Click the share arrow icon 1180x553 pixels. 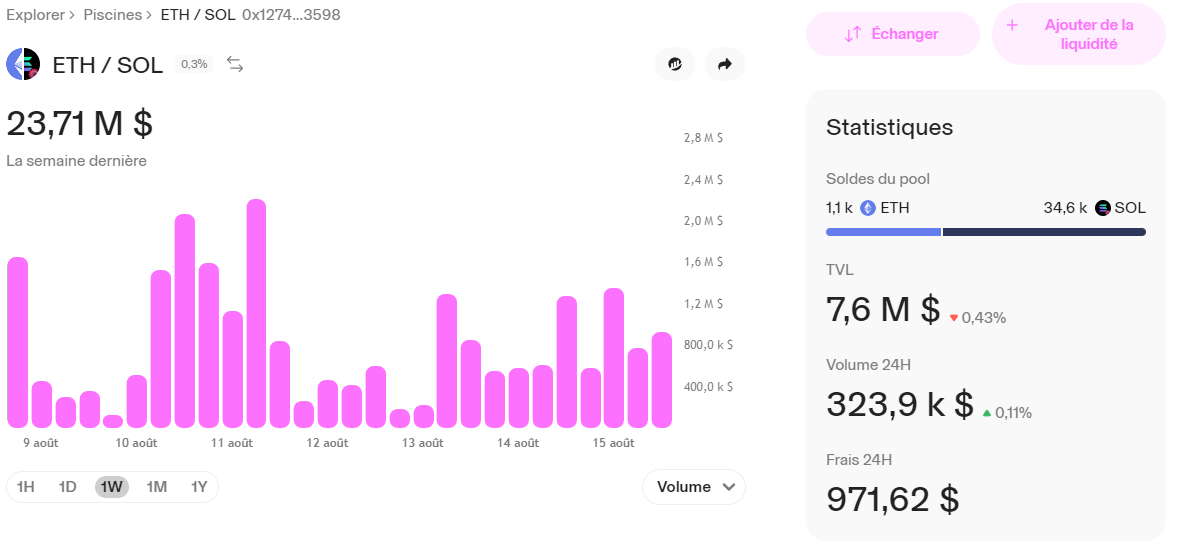coord(725,65)
